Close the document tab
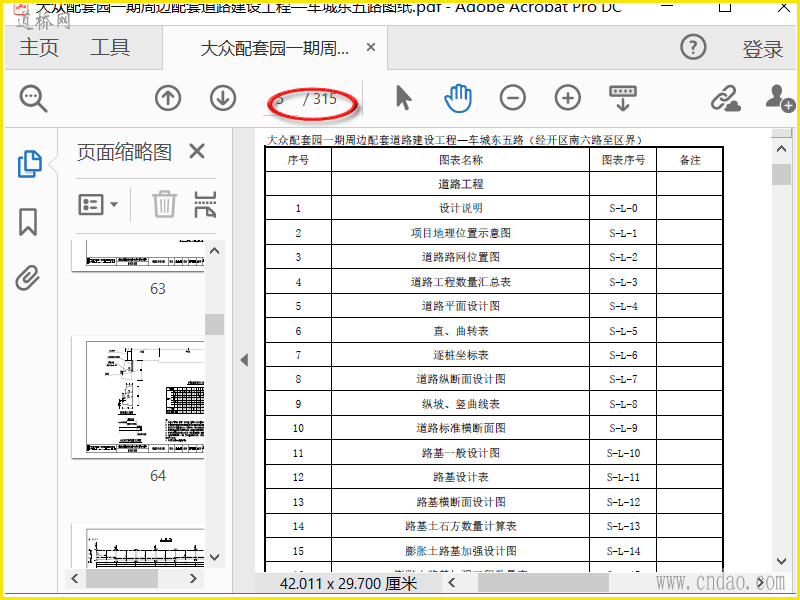This screenshot has height=600, width=800. [371, 47]
